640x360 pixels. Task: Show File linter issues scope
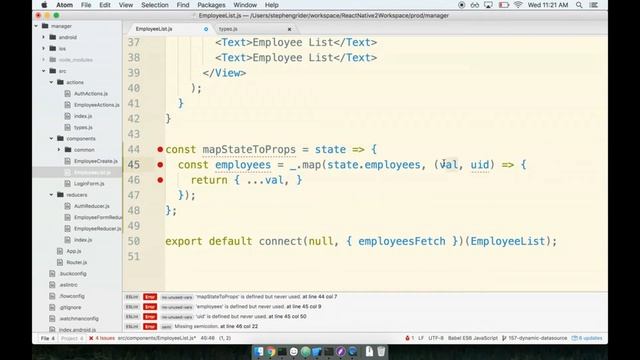coord(47,338)
